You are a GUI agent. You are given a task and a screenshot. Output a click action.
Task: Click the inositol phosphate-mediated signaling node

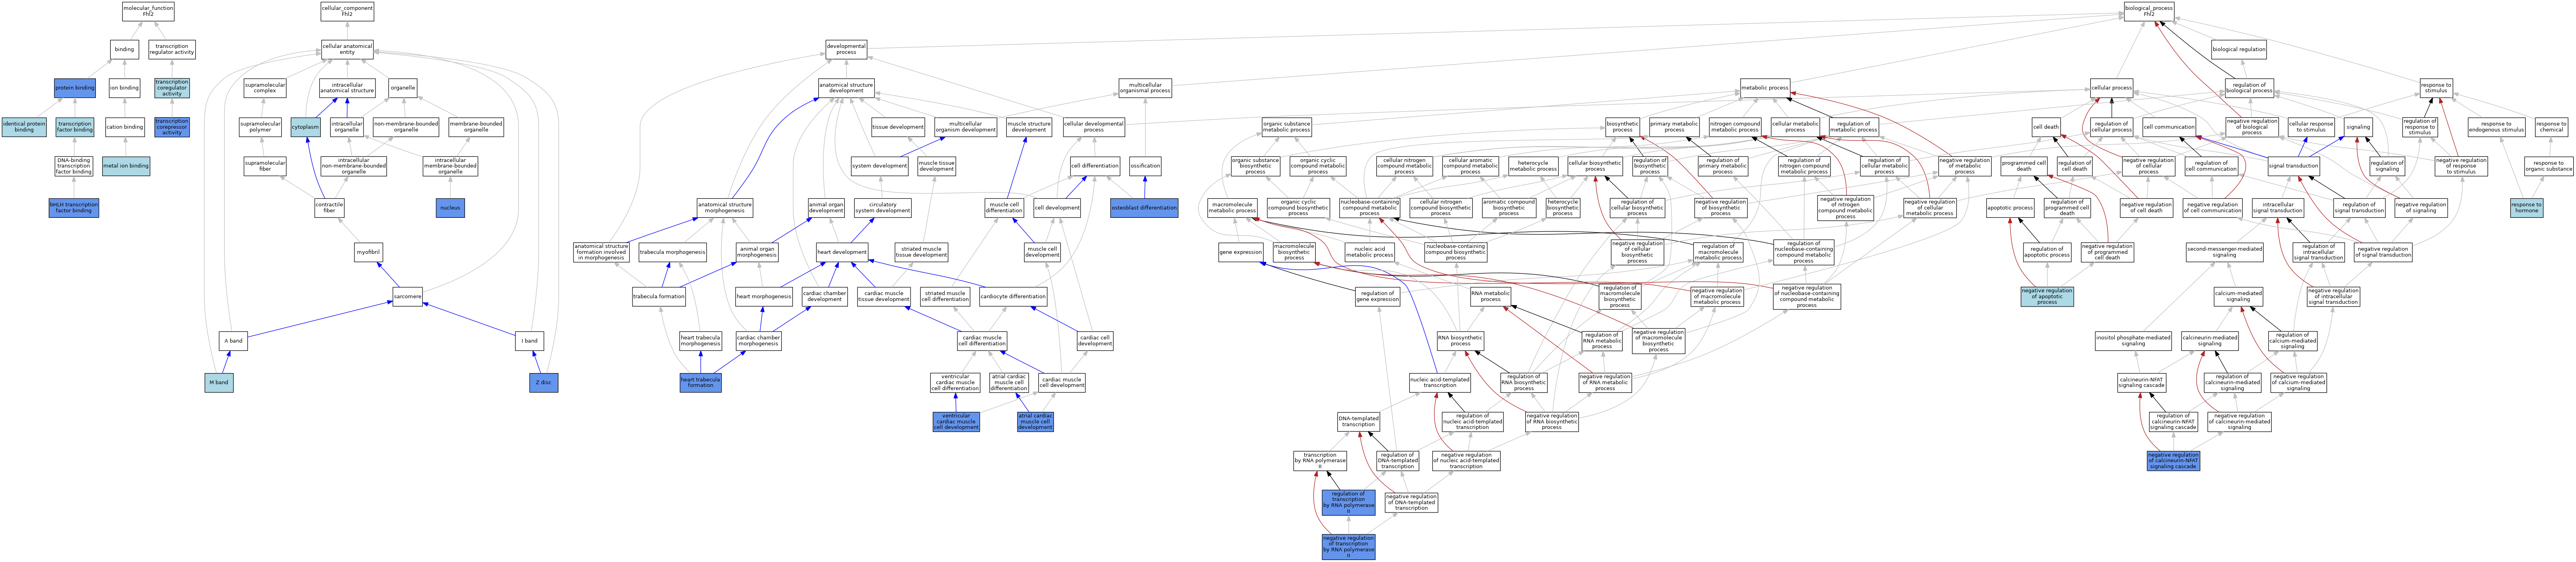[2133, 341]
